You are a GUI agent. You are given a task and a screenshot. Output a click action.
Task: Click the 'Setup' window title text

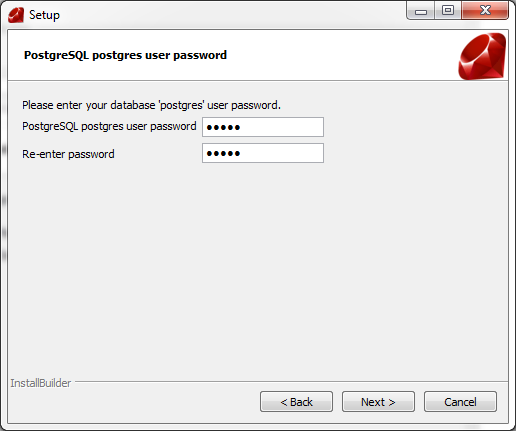(x=44, y=15)
